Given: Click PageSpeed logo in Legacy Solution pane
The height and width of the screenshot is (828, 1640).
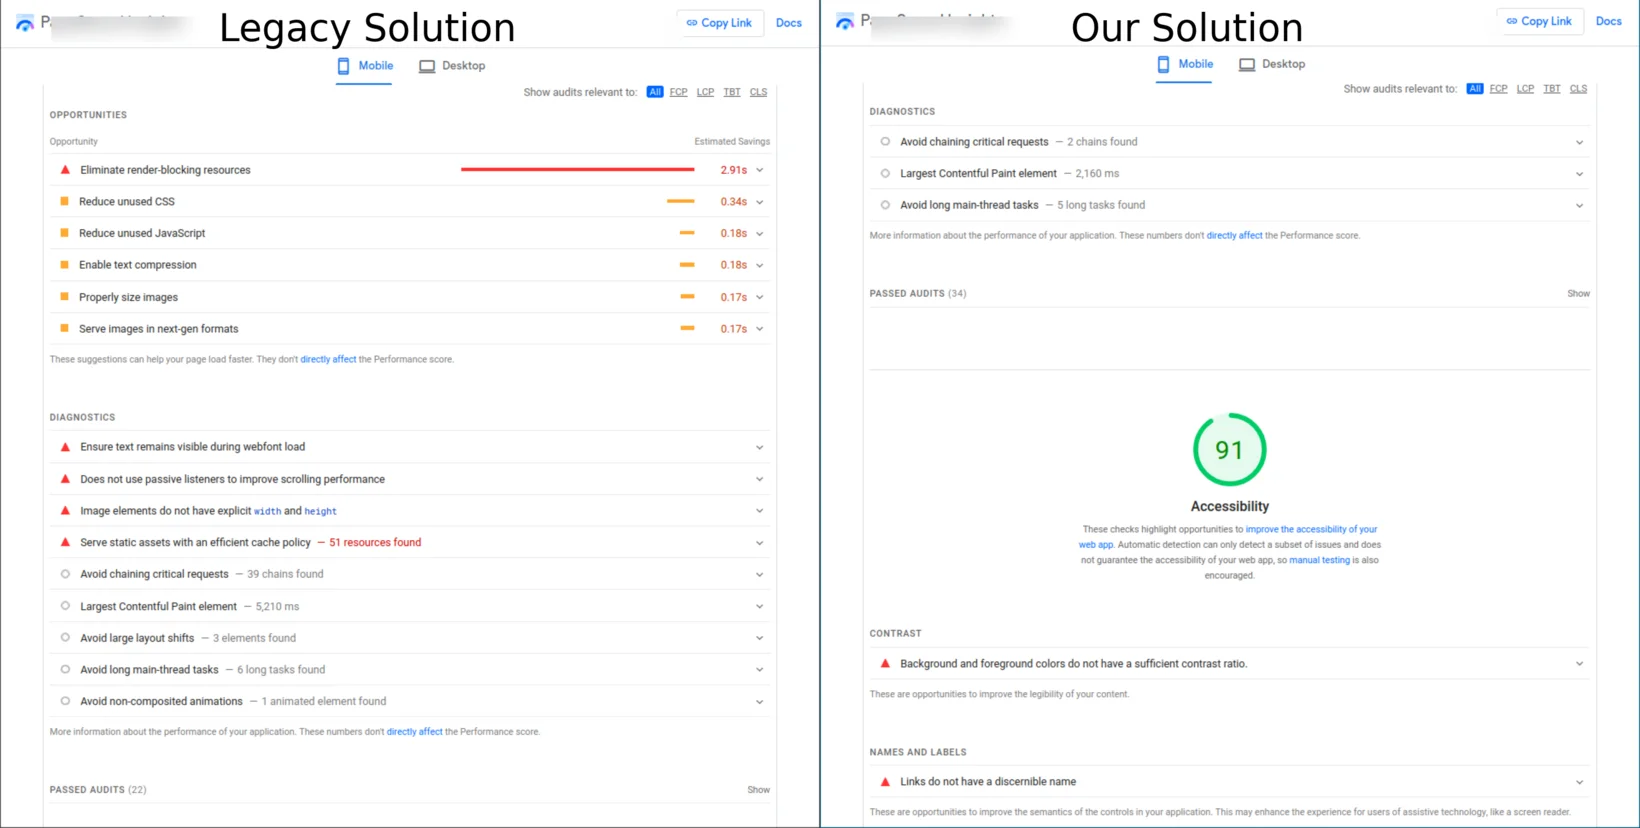Looking at the screenshot, I should (x=24, y=23).
